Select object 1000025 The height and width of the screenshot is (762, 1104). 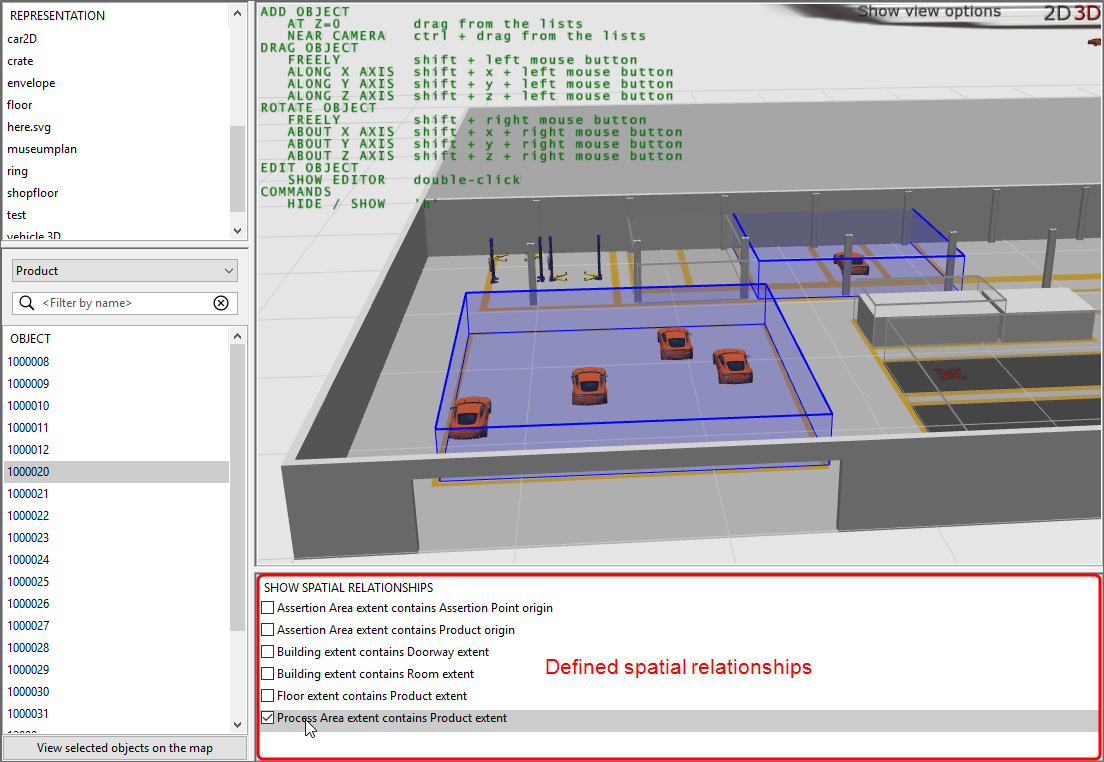[117, 582]
